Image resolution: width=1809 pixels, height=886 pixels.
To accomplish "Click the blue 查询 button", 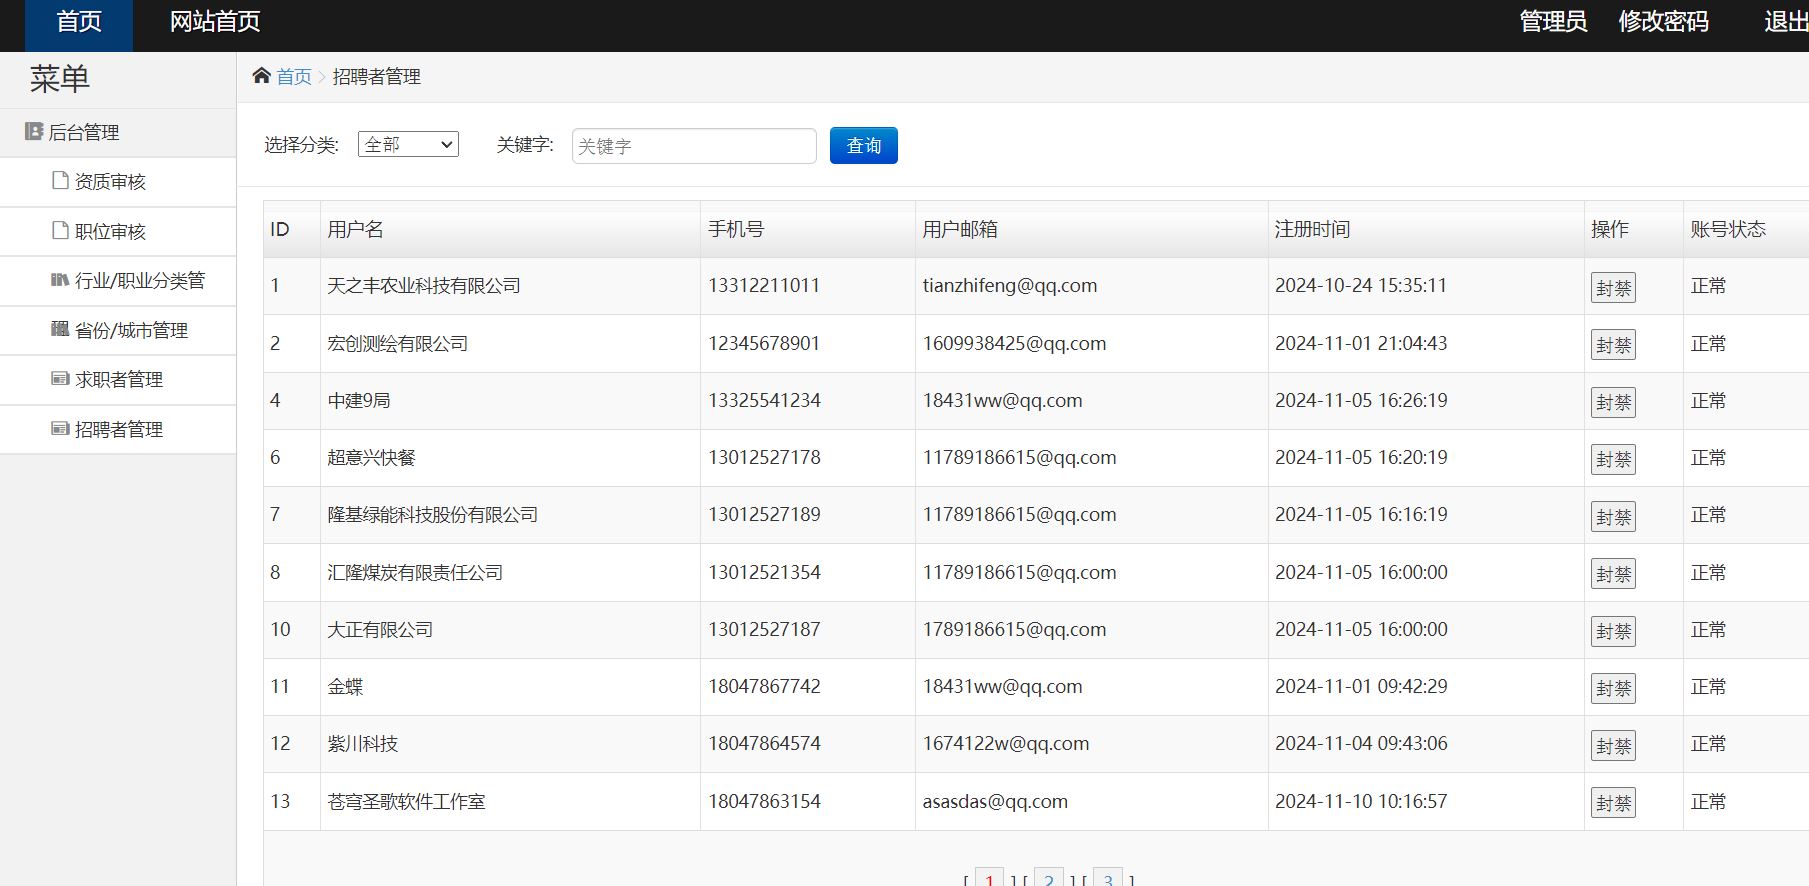I will (864, 145).
